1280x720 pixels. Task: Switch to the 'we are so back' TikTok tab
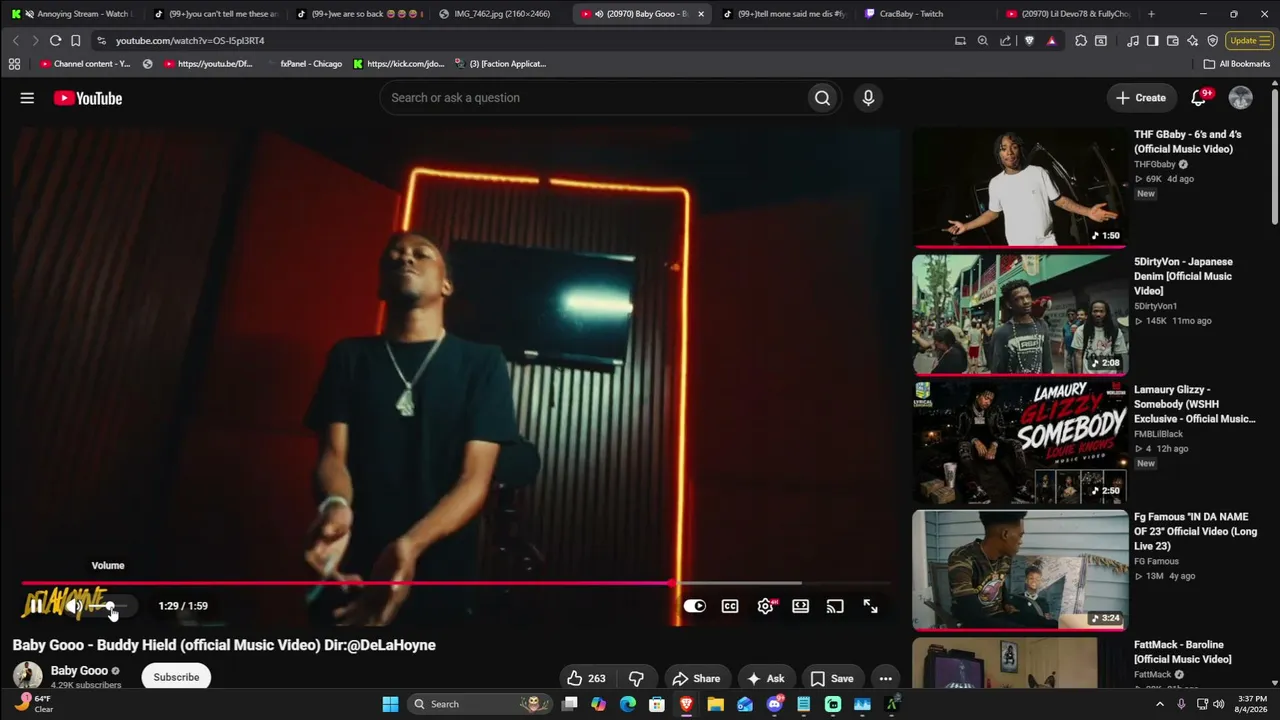click(358, 14)
